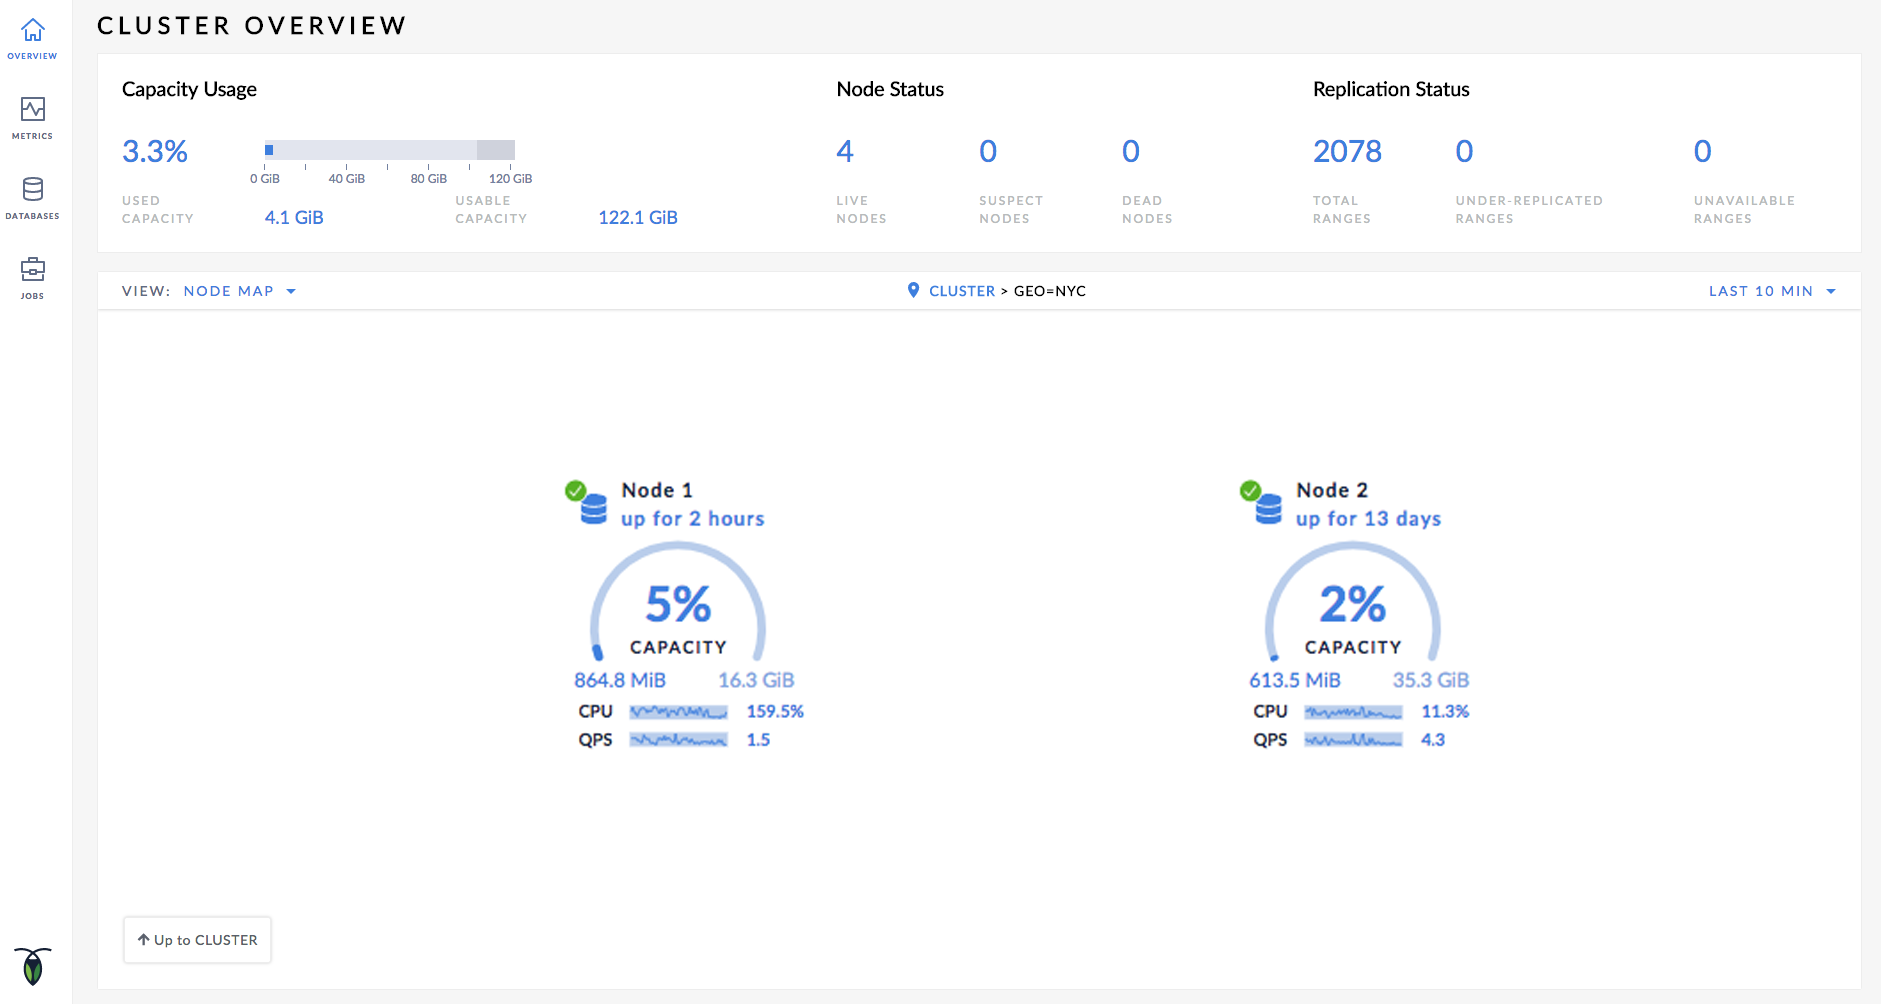Viewport: 1881px width, 1004px height.
Task: Click the Up to CLUSTER button
Action: click(x=197, y=940)
